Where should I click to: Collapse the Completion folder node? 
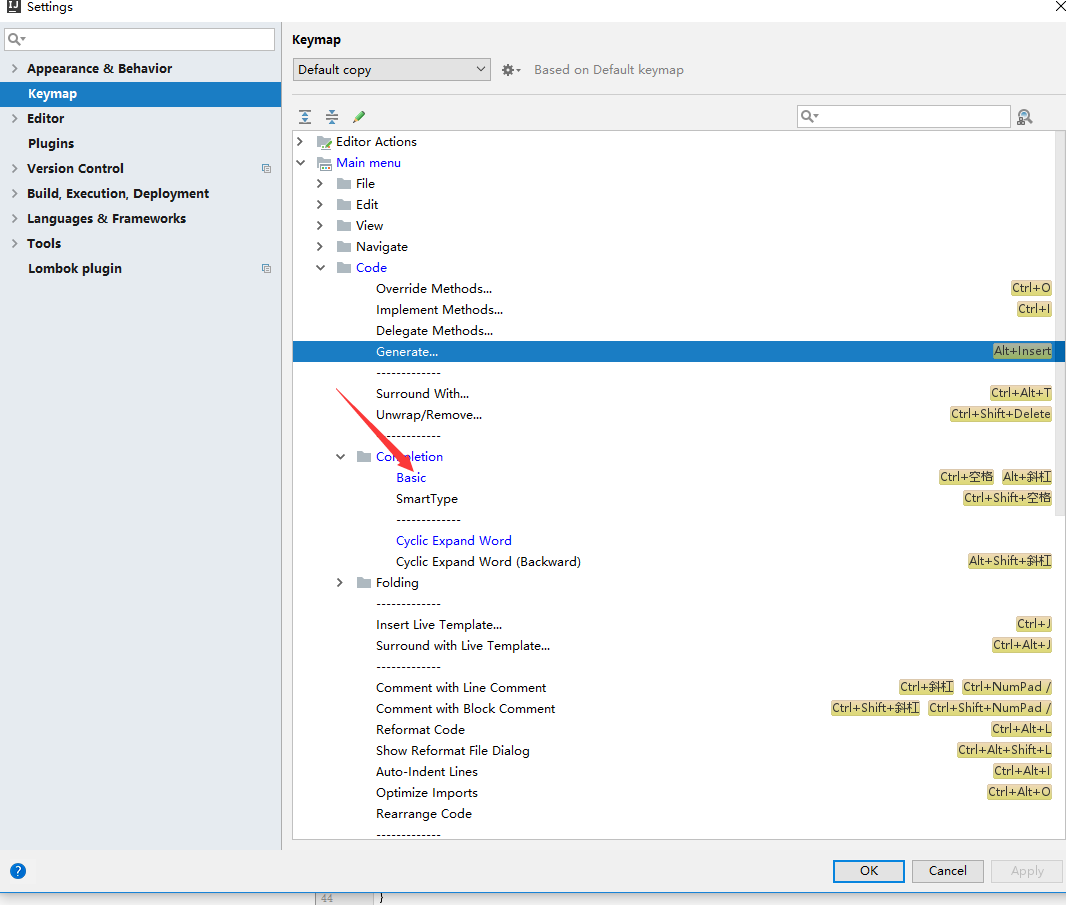(340, 457)
